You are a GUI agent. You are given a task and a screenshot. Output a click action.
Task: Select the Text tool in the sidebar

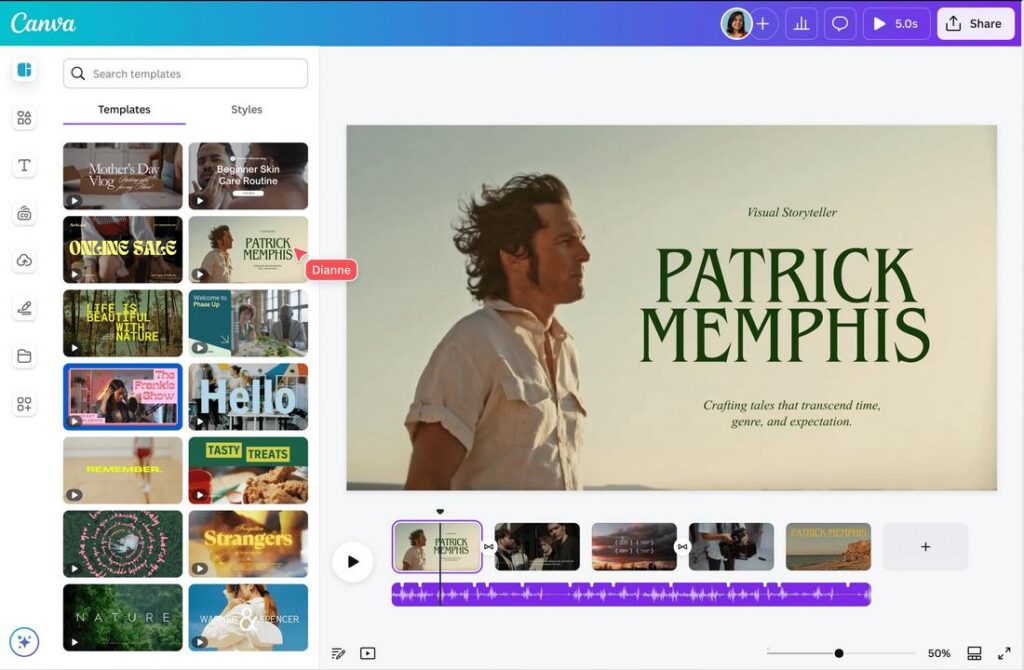(x=24, y=165)
